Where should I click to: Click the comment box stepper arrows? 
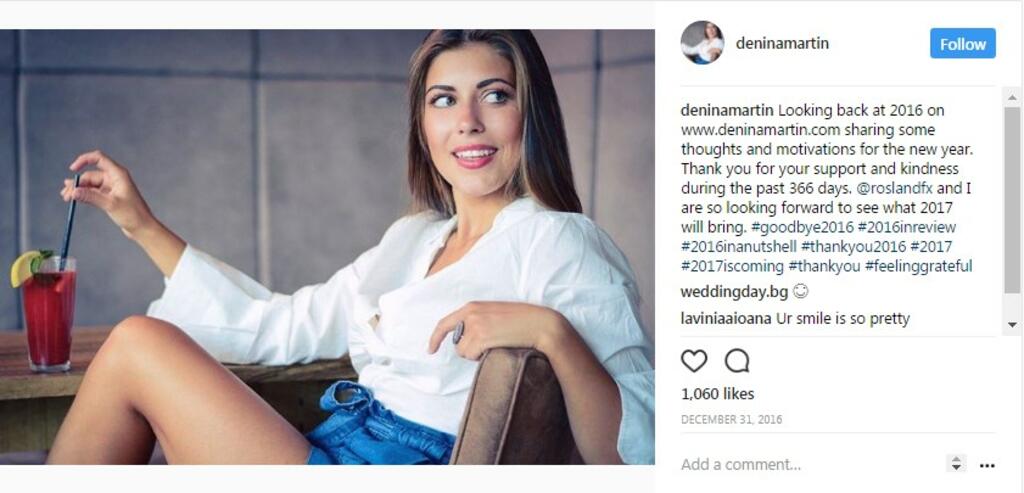click(956, 464)
